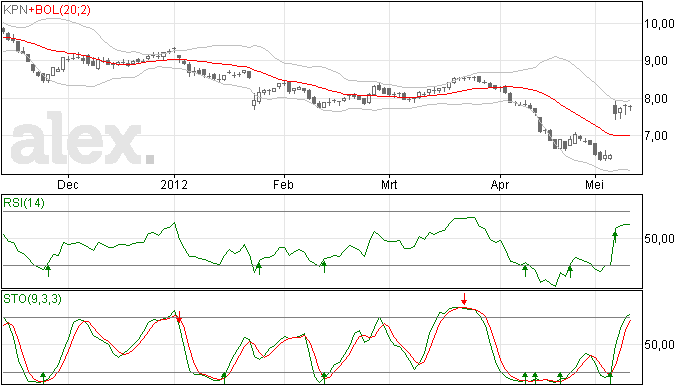This screenshot has width=690, height=387.
Task: Open the RSI(14) indicator label
Action: [24, 203]
